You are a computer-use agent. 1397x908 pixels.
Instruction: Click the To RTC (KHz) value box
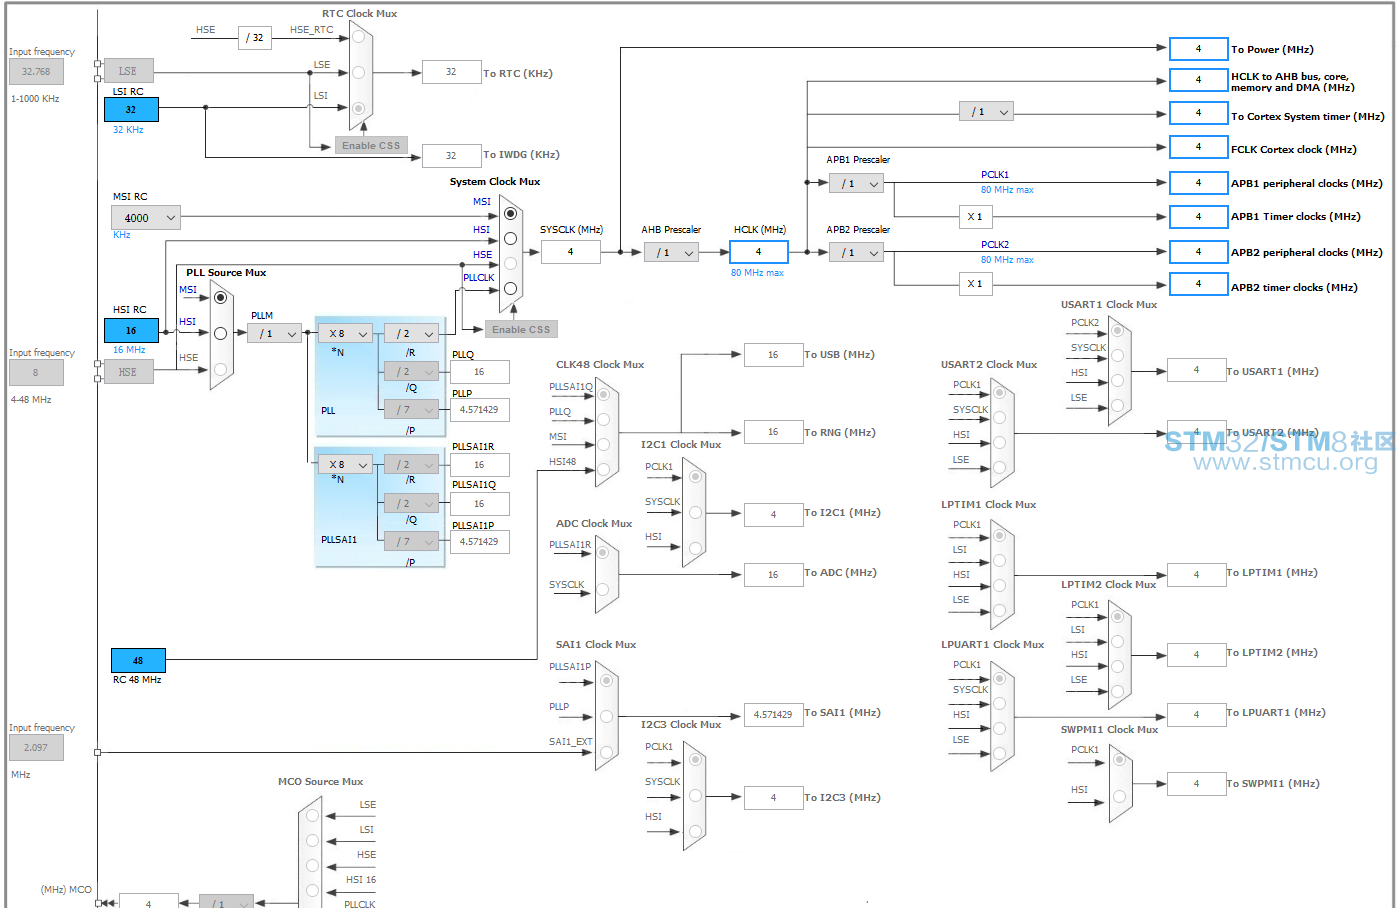(x=452, y=72)
